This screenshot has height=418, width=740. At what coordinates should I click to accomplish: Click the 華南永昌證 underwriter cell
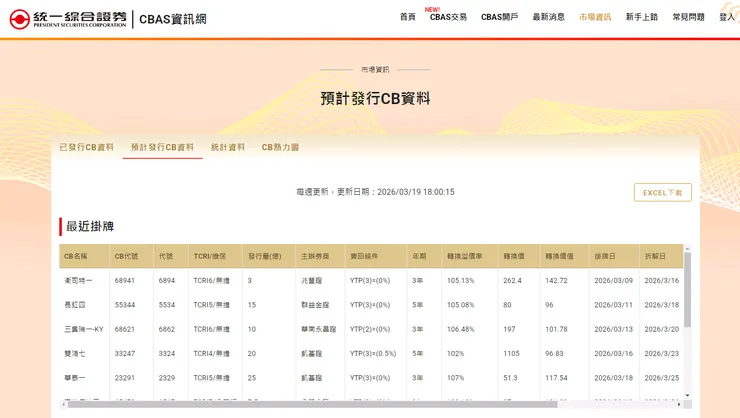click(319, 329)
